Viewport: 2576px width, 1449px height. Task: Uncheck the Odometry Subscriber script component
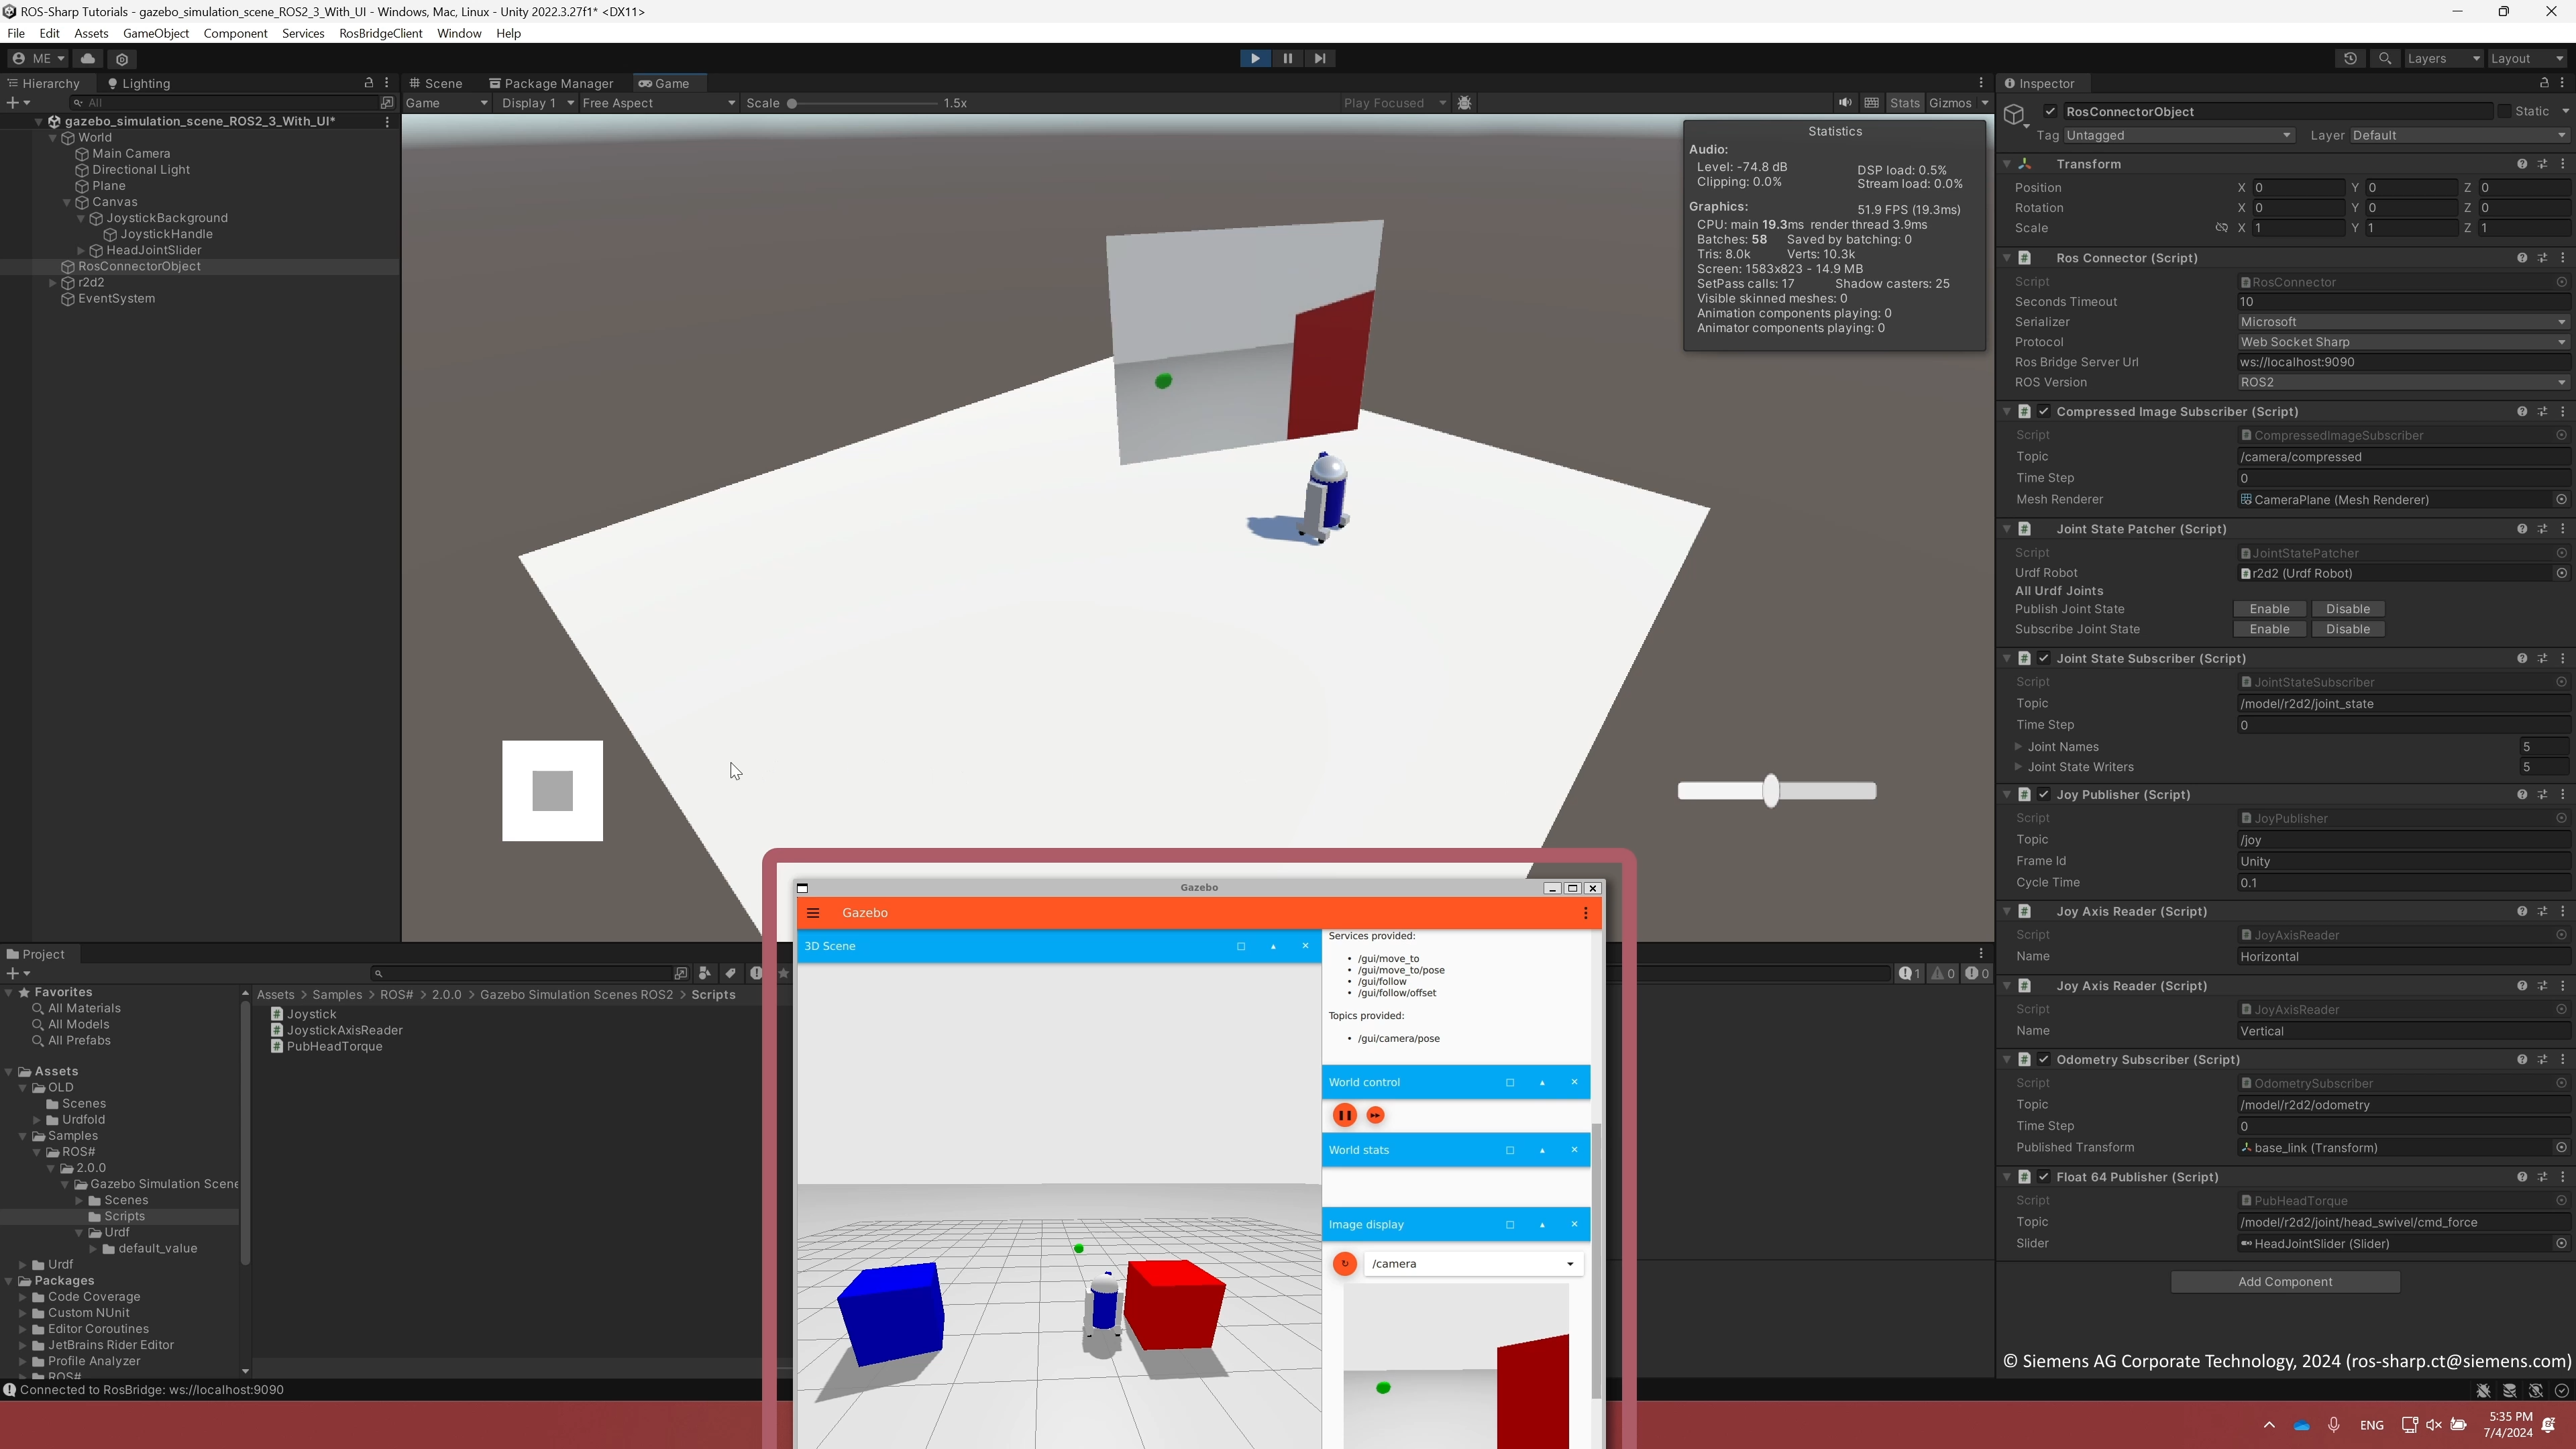[2044, 1060]
